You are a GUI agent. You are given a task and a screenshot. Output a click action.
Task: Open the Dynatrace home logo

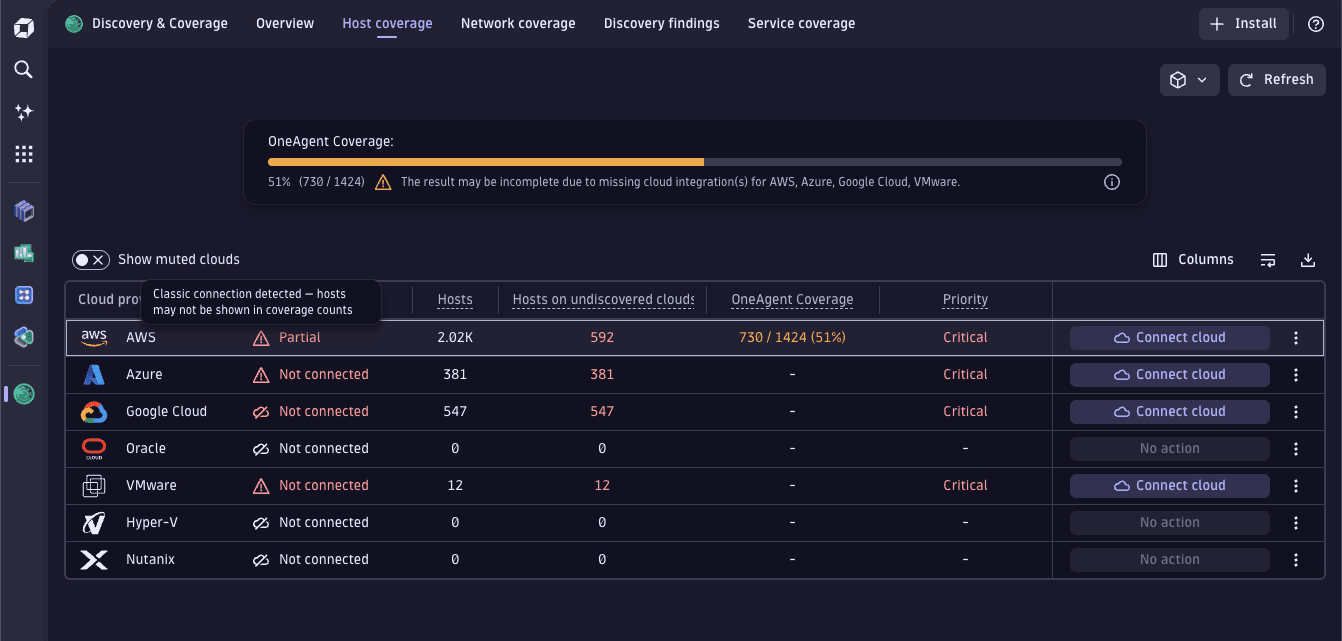[x=24, y=27]
